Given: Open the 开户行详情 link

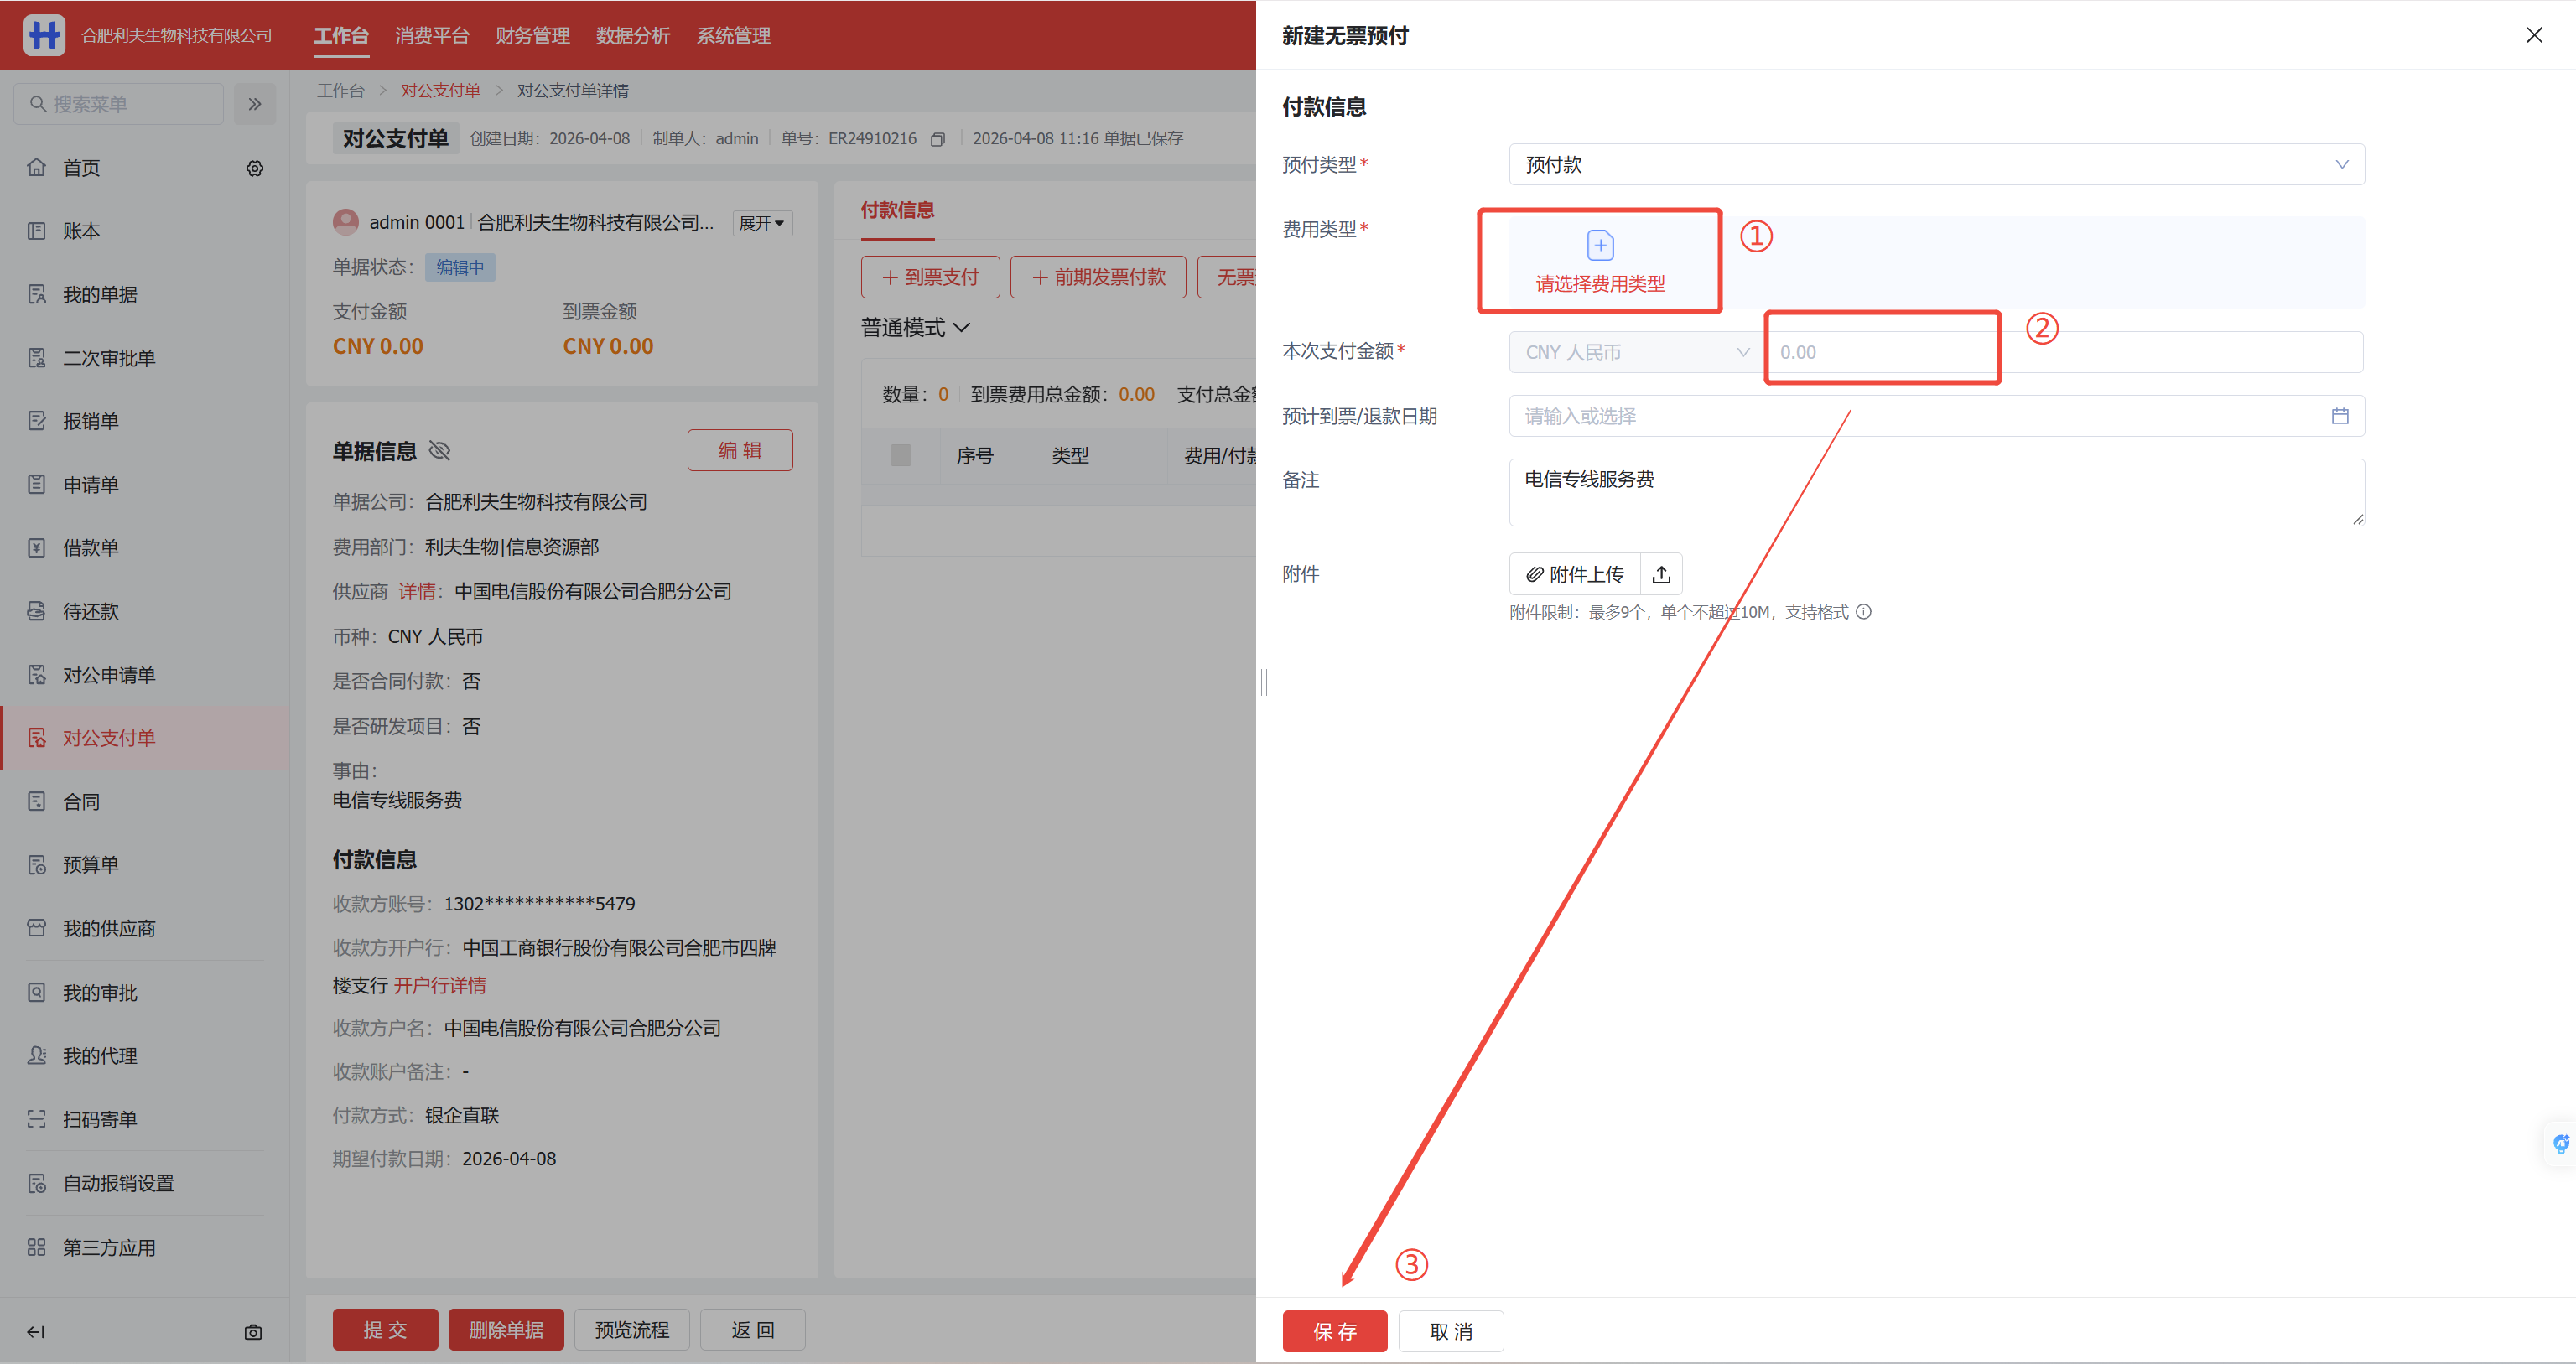Looking at the screenshot, I should tap(440, 986).
